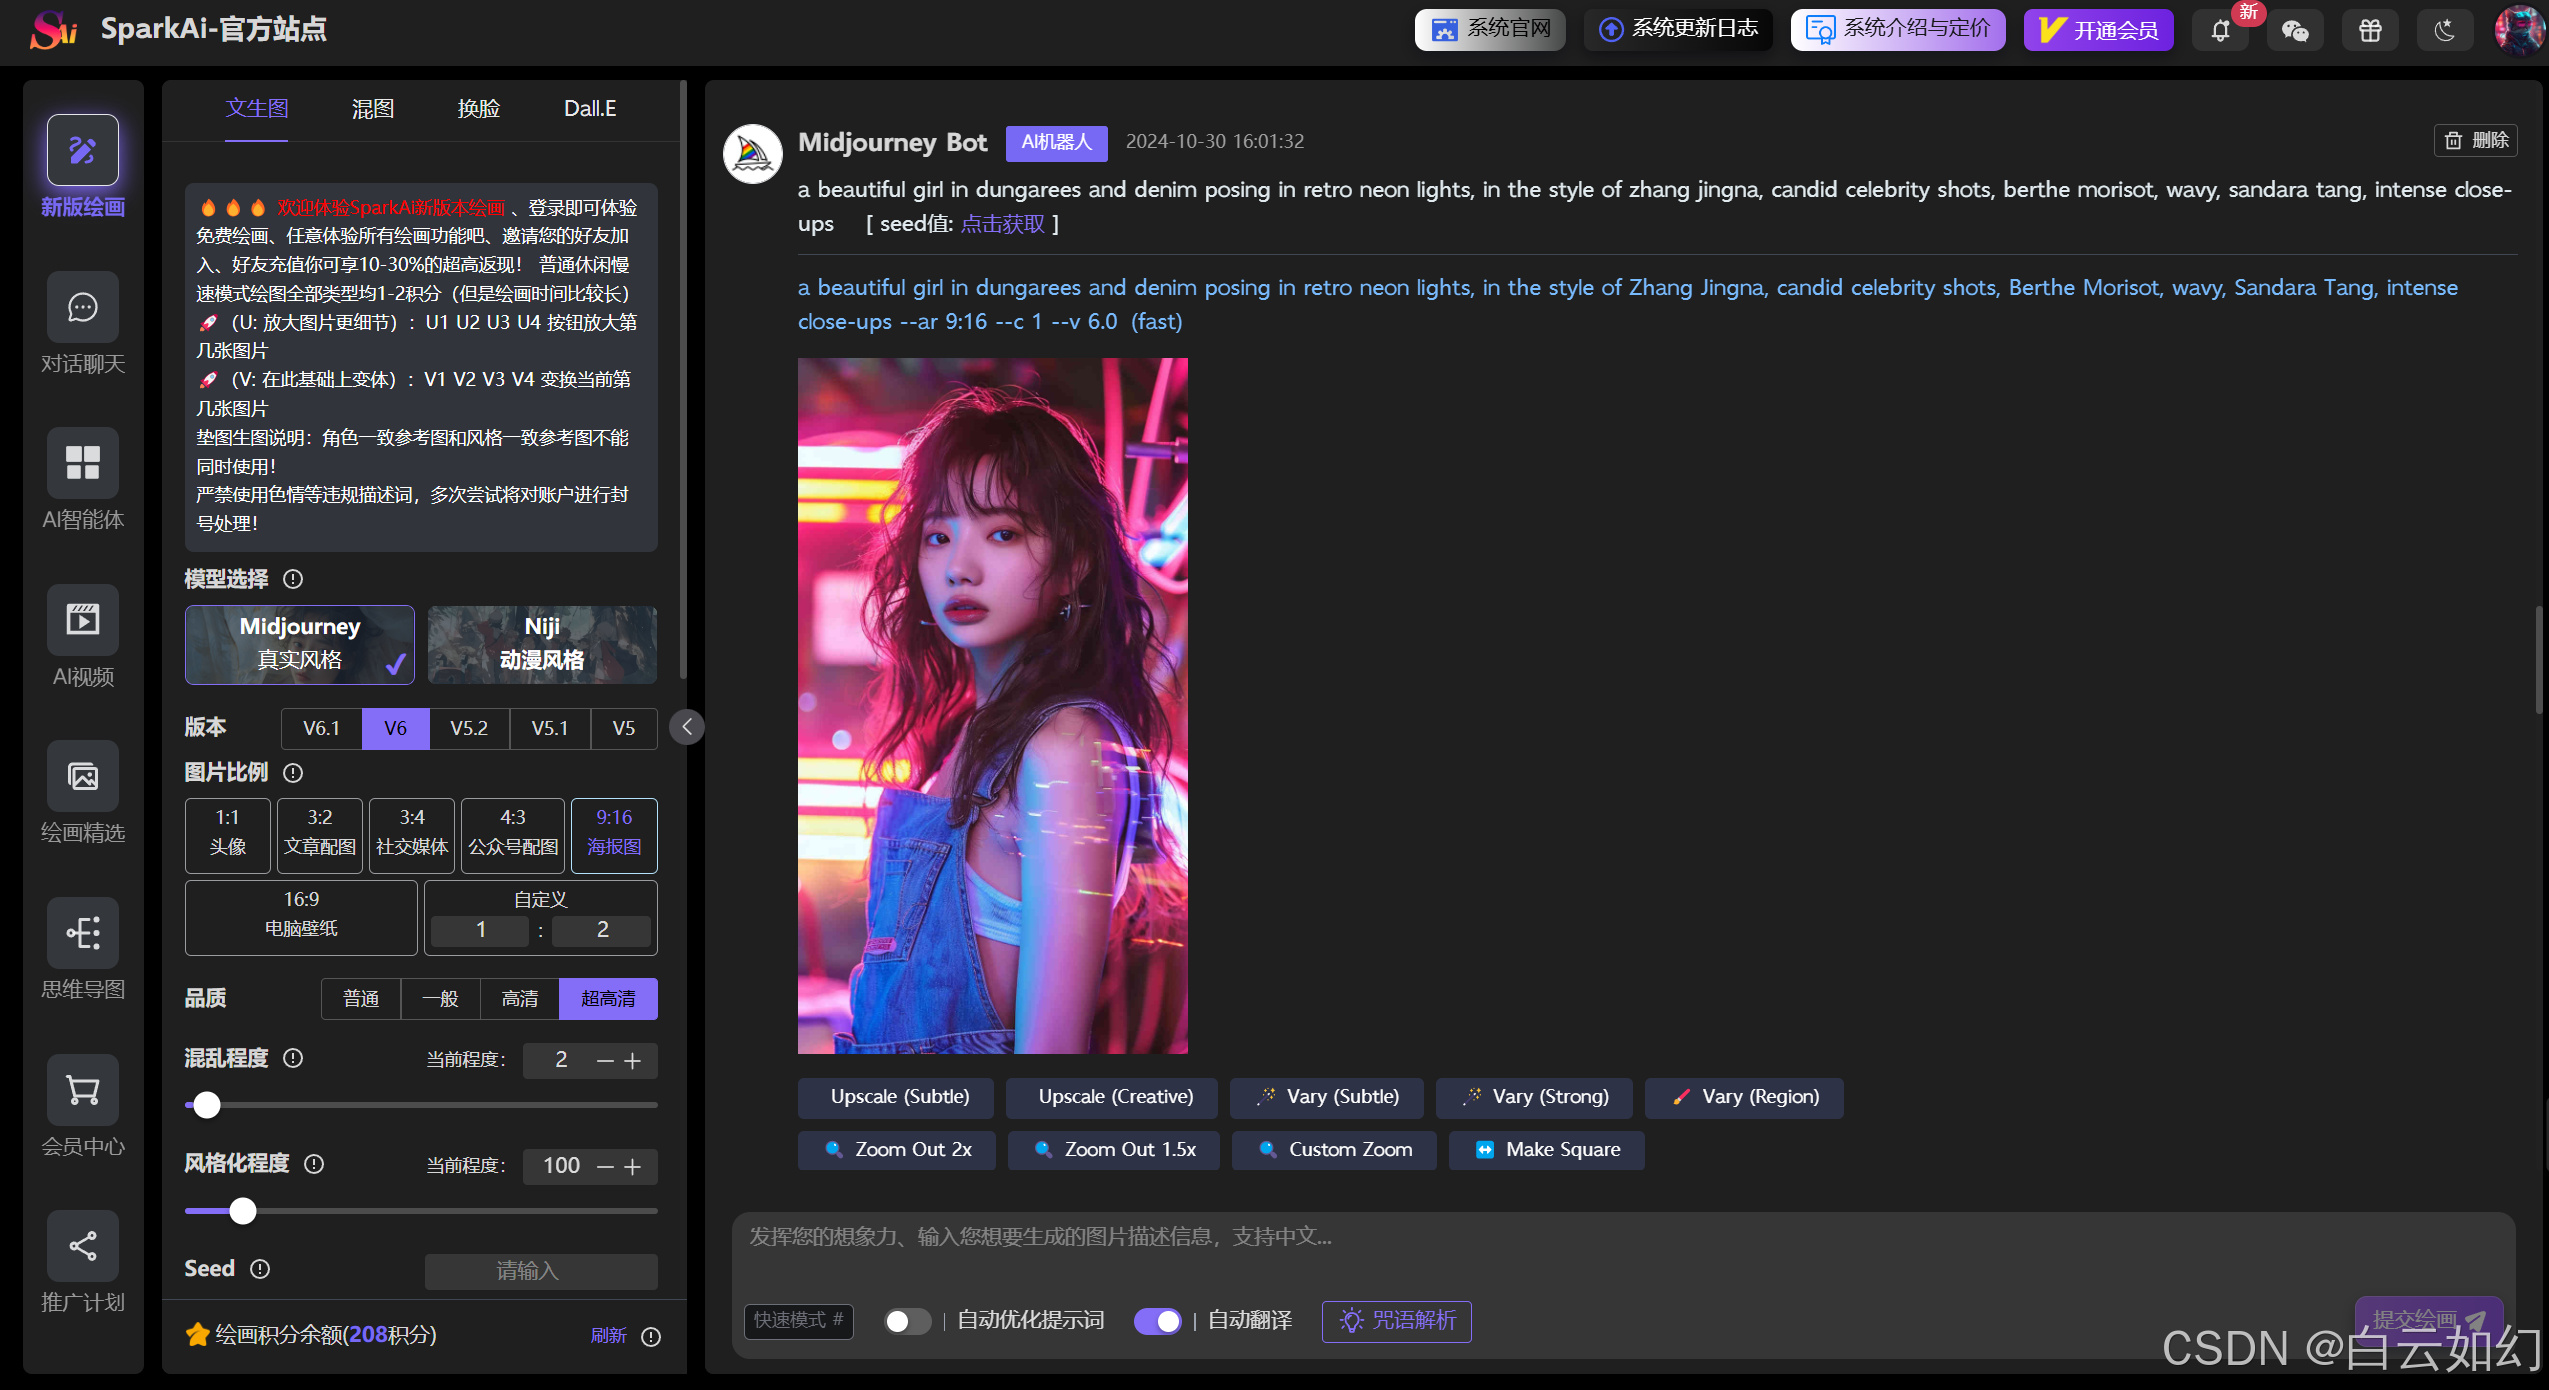
Task: Open the 新版绘画 sidebar icon
Action: point(83,150)
